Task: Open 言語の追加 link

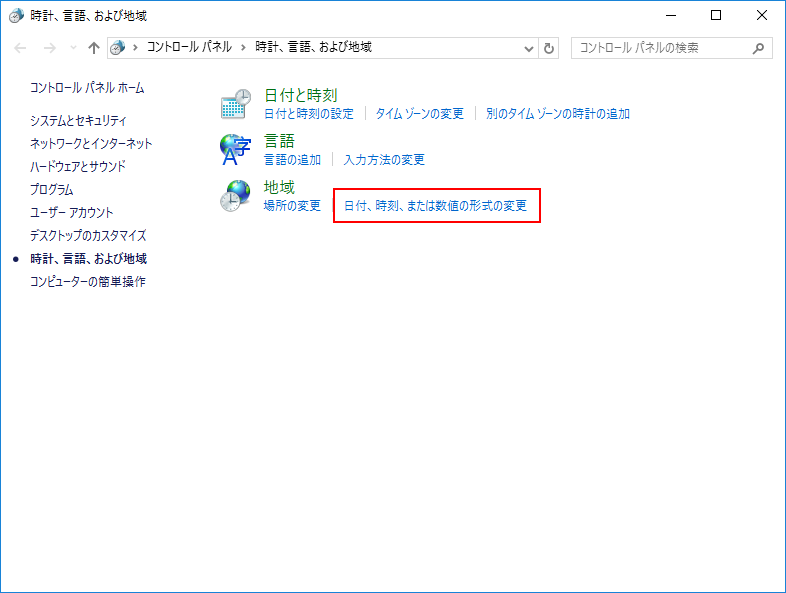Action: [292, 160]
